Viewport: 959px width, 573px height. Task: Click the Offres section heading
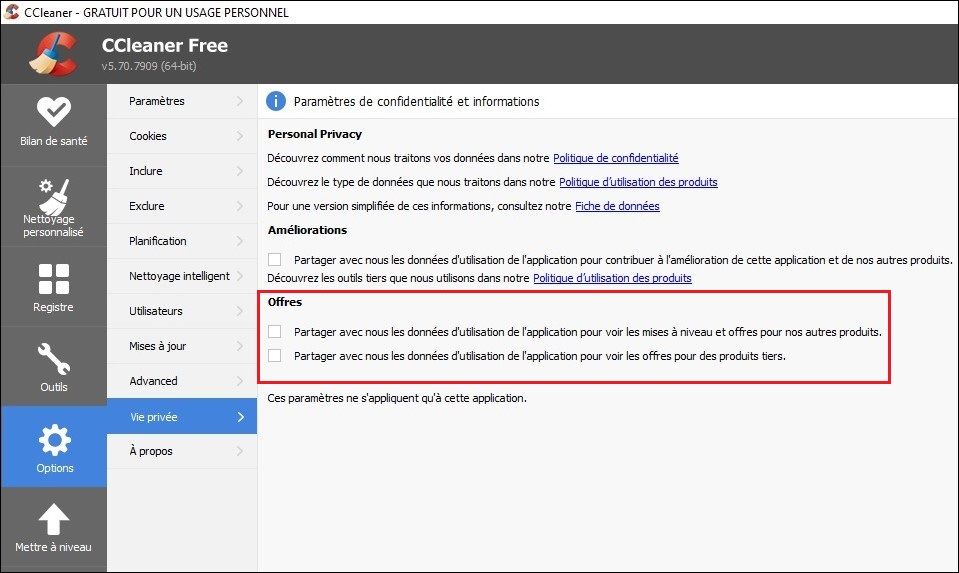(285, 301)
